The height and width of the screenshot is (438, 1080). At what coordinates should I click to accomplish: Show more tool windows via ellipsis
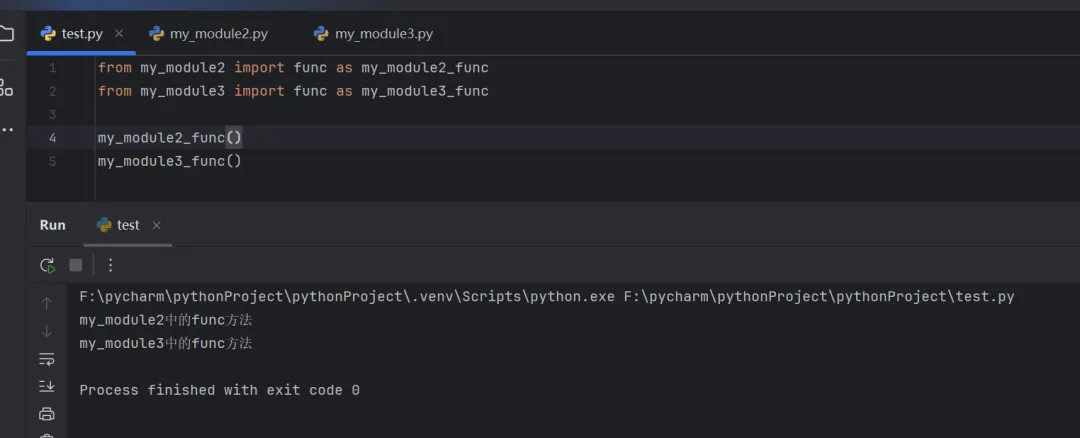coord(6,130)
